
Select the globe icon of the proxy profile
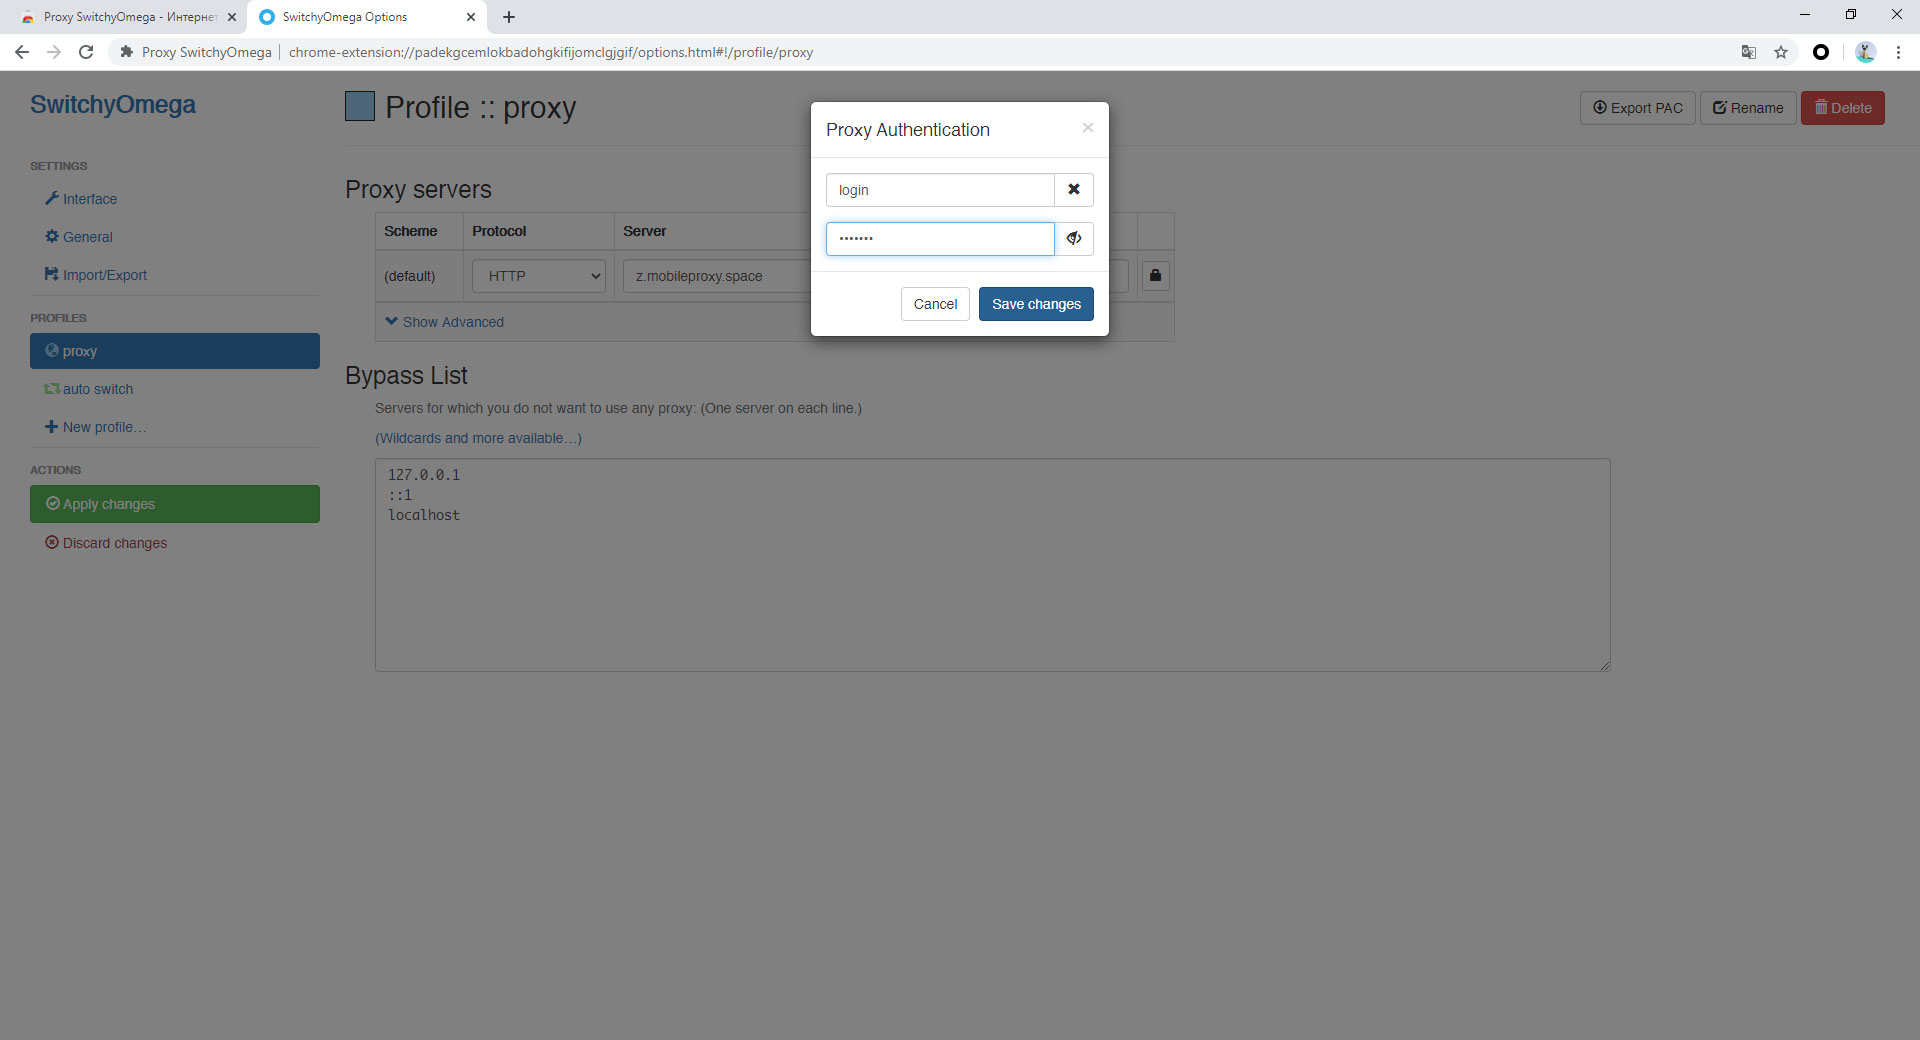coord(51,350)
